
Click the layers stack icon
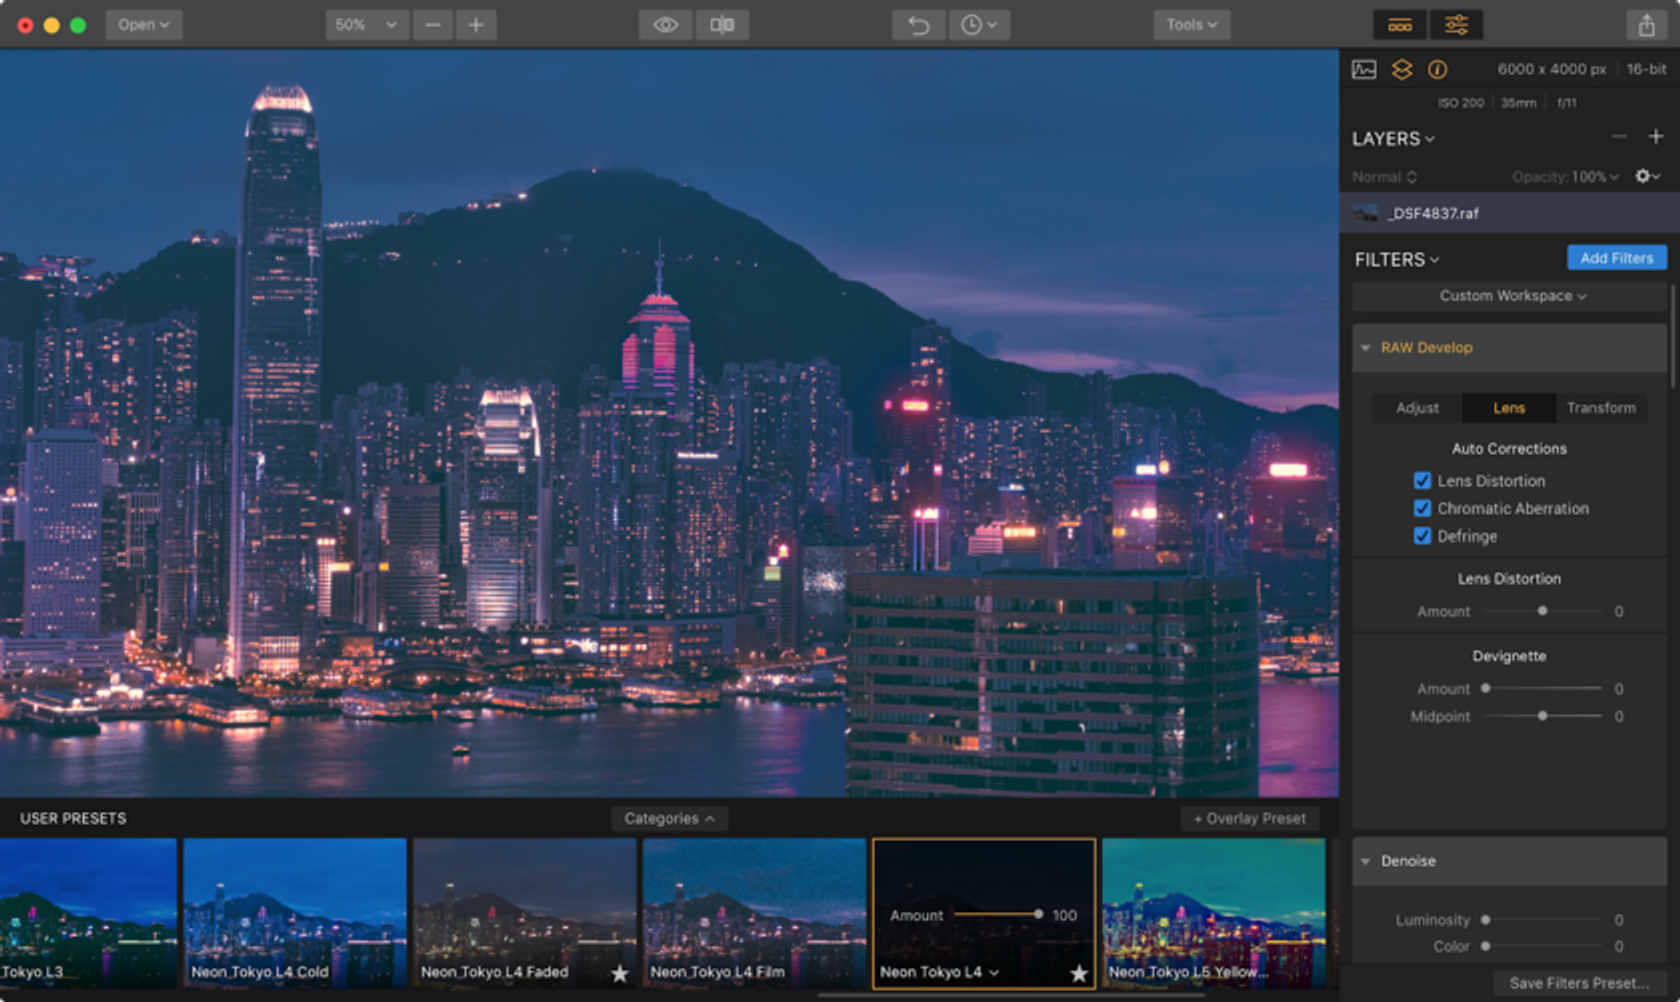(x=1402, y=69)
